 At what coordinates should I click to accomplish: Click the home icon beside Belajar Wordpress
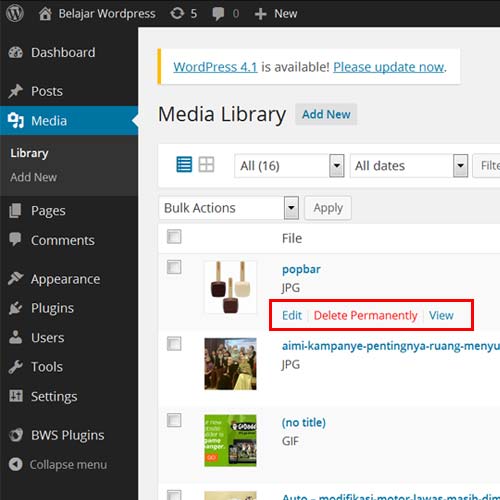point(45,14)
